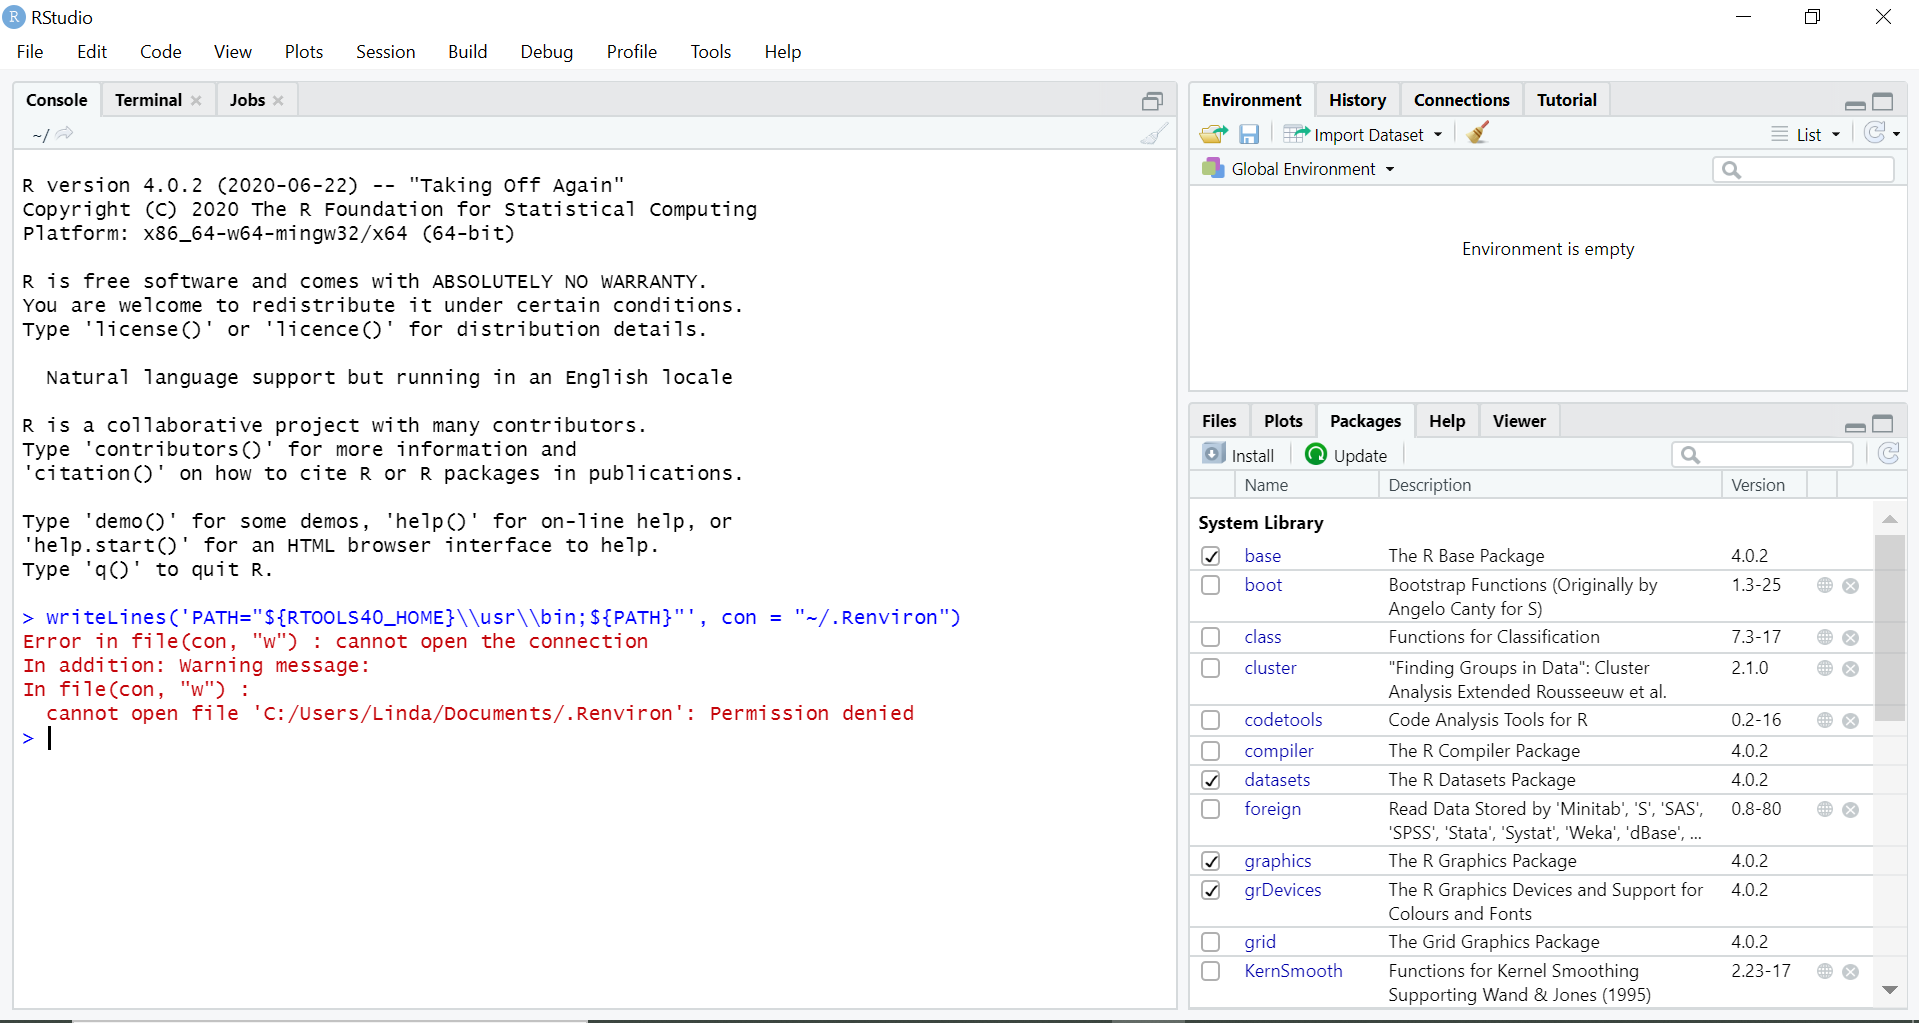1919x1023 pixels.
Task: Uncheck the base package checkbox
Action: [1211, 556]
